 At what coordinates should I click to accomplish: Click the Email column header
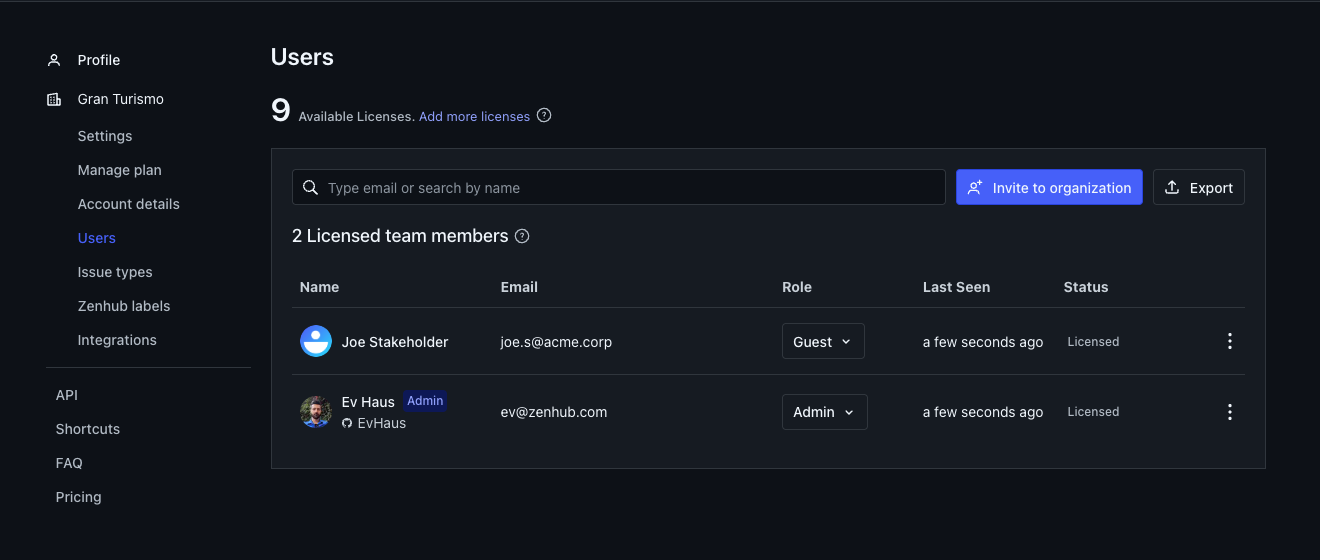(519, 287)
